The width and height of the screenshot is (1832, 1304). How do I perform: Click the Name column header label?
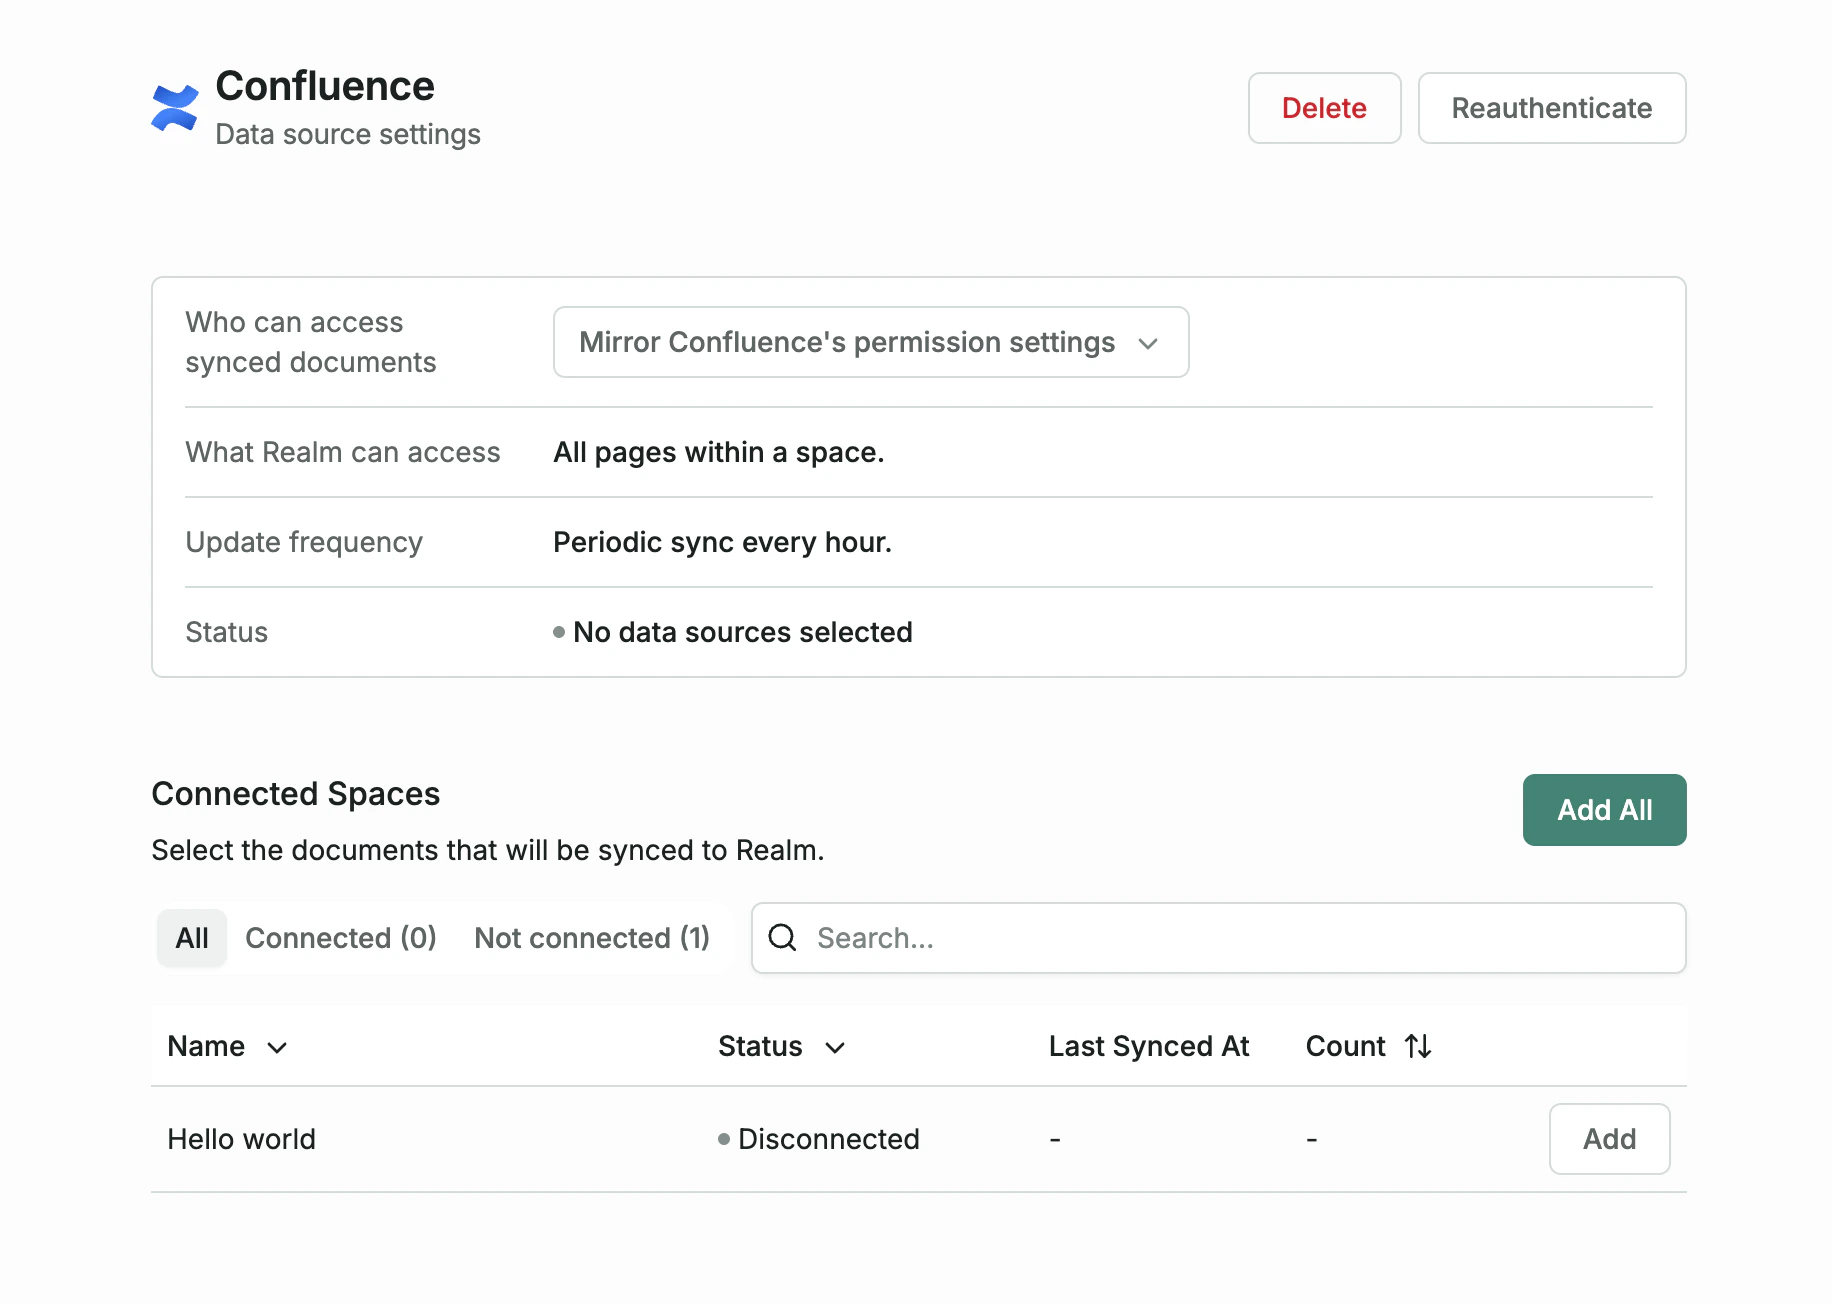(206, 1046)
